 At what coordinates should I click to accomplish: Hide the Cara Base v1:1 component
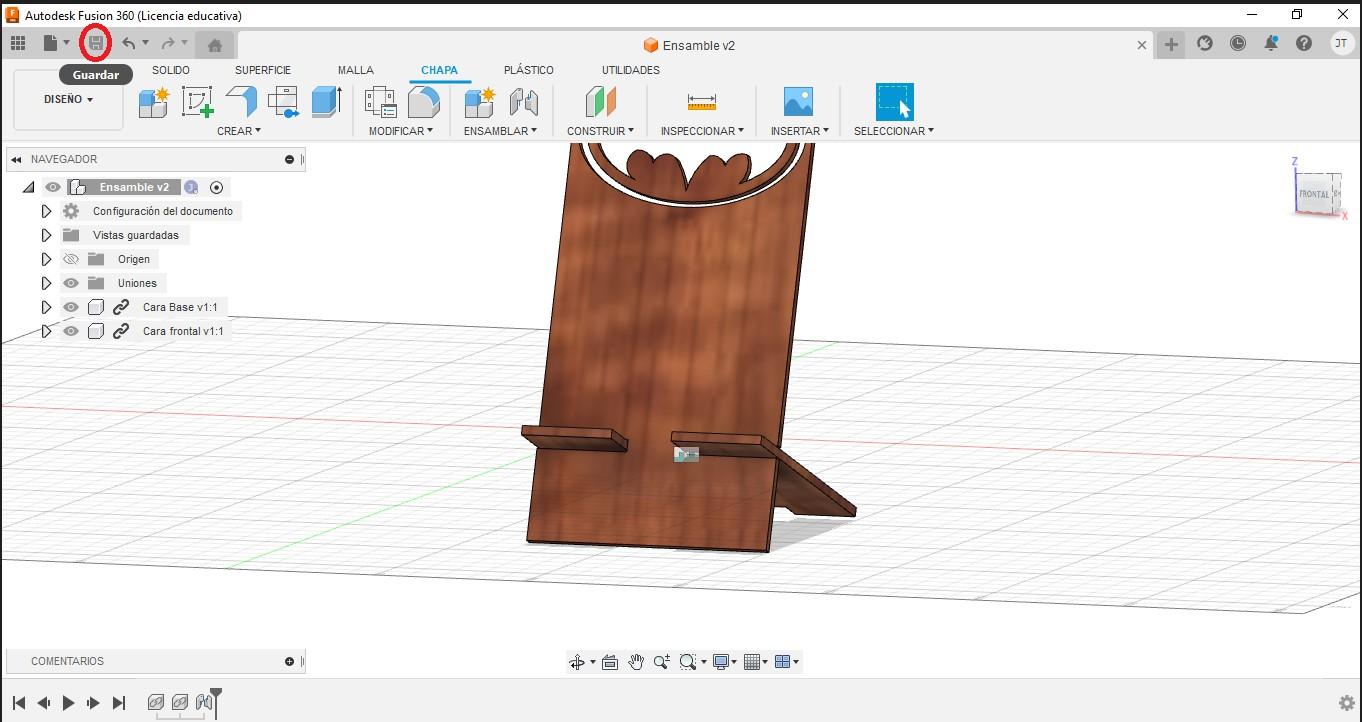pyautogui.click(x=70, y=307)
